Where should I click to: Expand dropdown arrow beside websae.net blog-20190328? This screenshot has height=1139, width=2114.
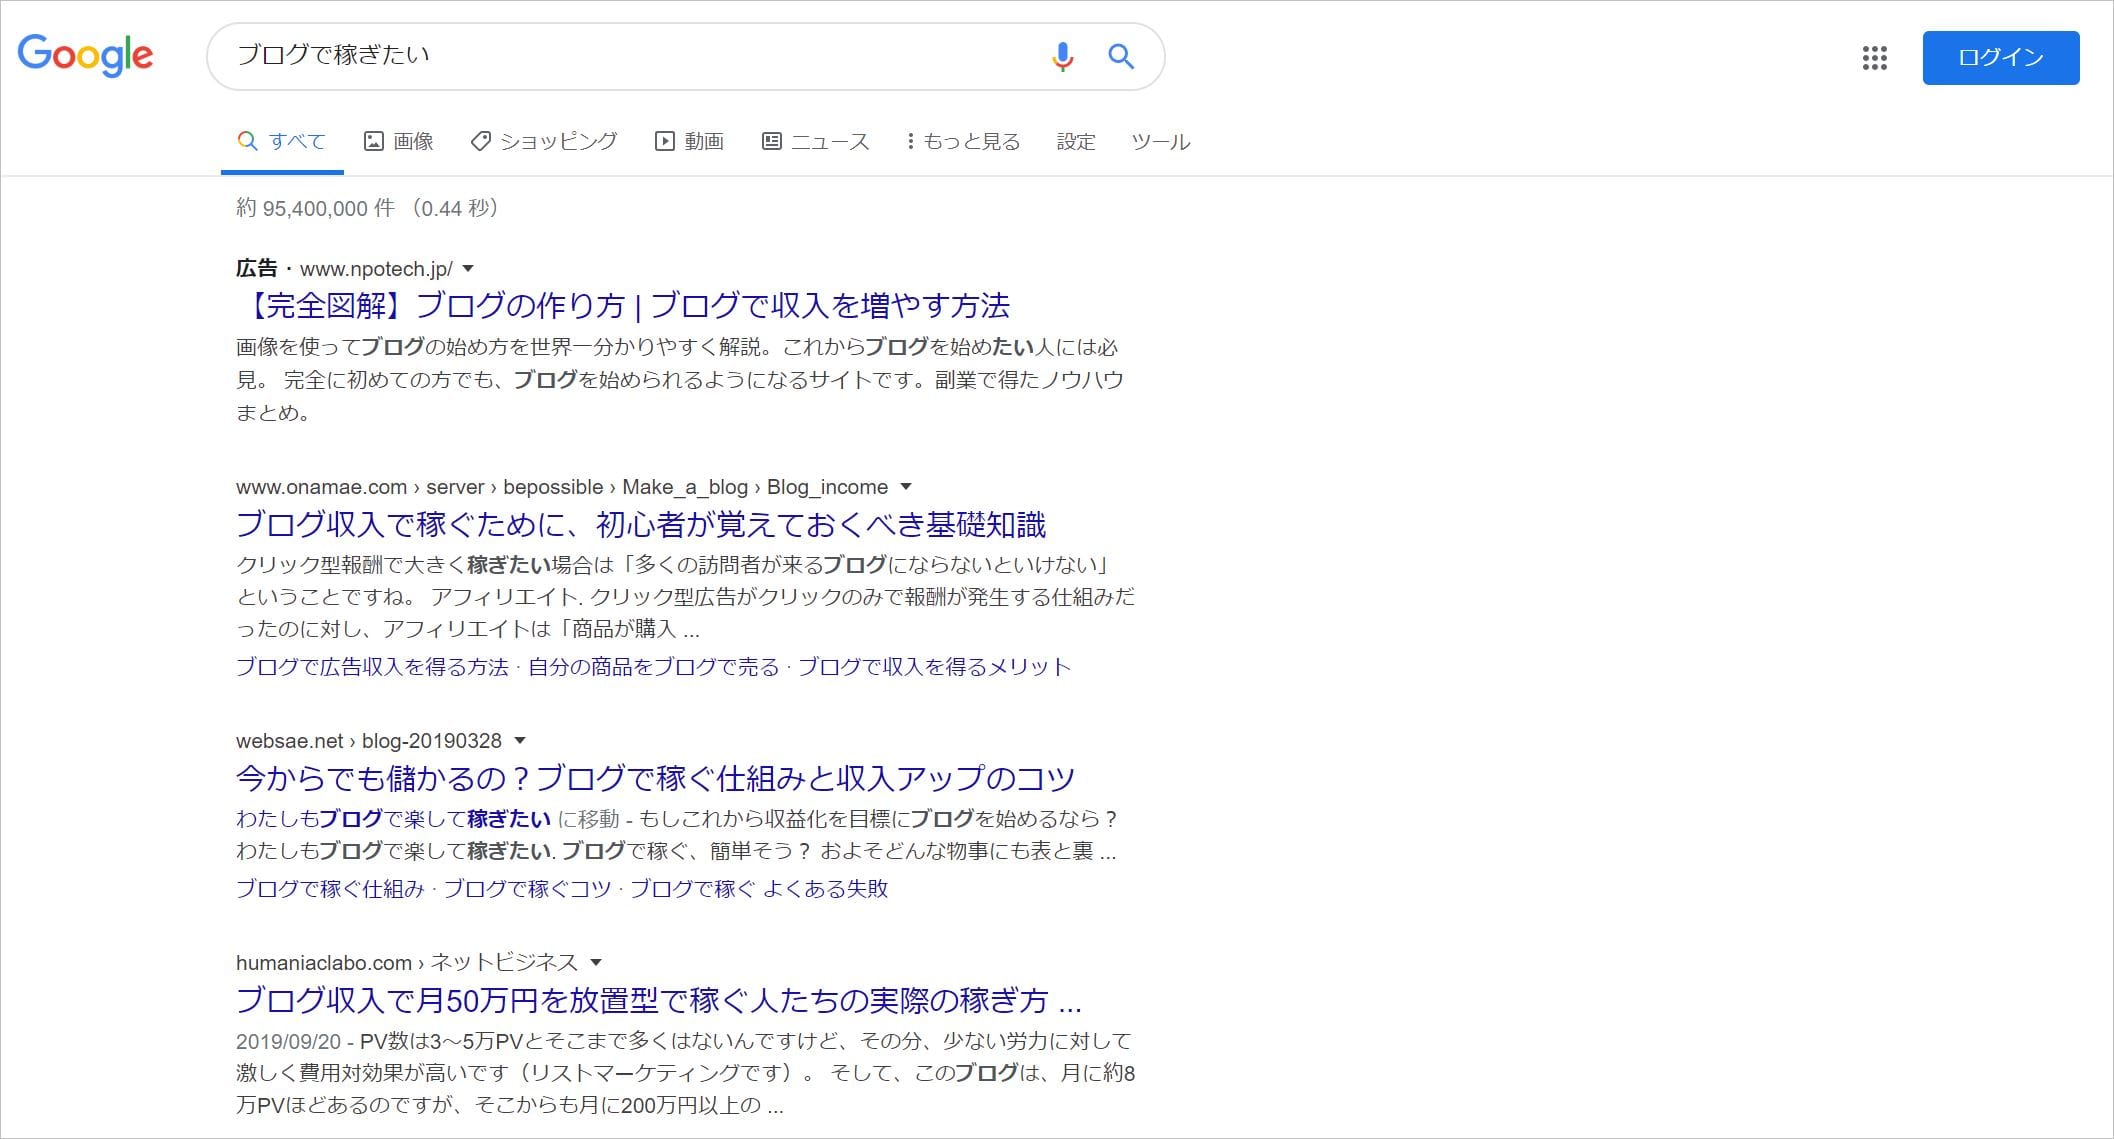(x=520, y=741)
